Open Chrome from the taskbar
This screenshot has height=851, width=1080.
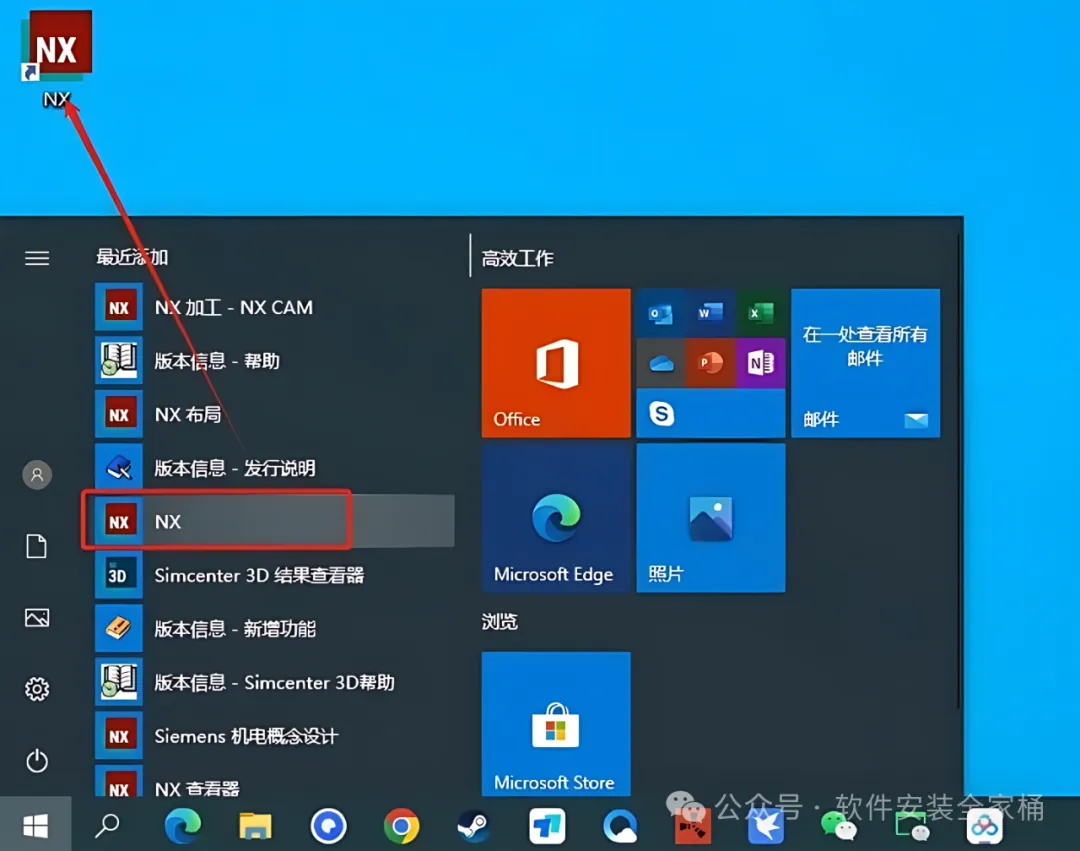pos(402,826)
